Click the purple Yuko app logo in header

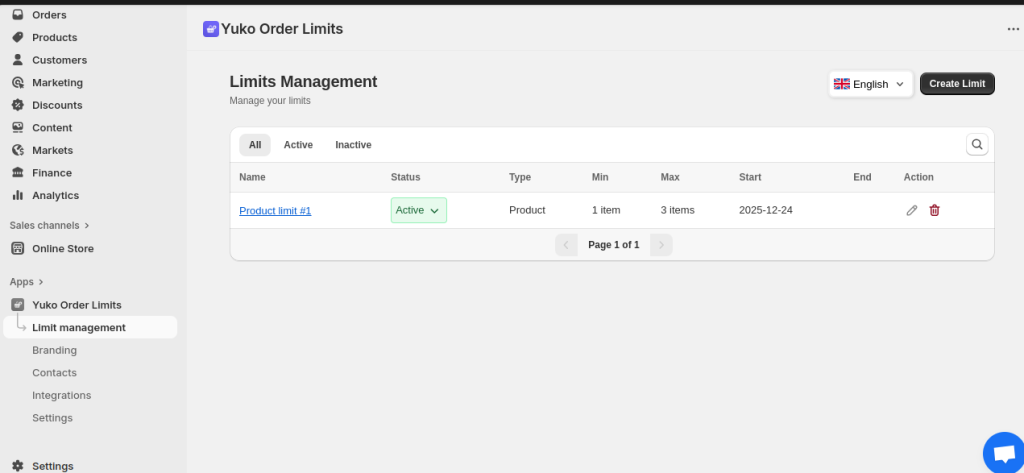click(210, 29)
